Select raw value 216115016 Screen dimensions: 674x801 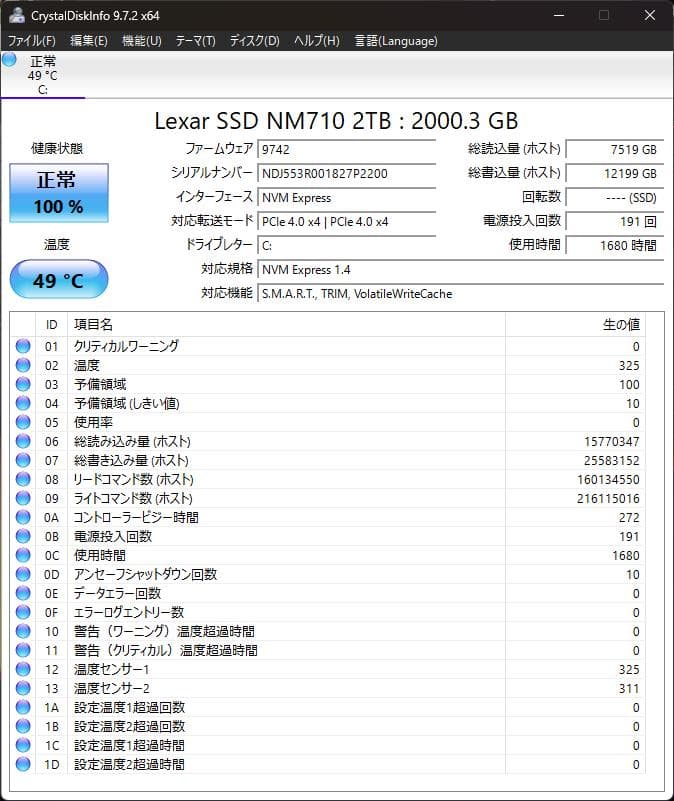point(609,499)
